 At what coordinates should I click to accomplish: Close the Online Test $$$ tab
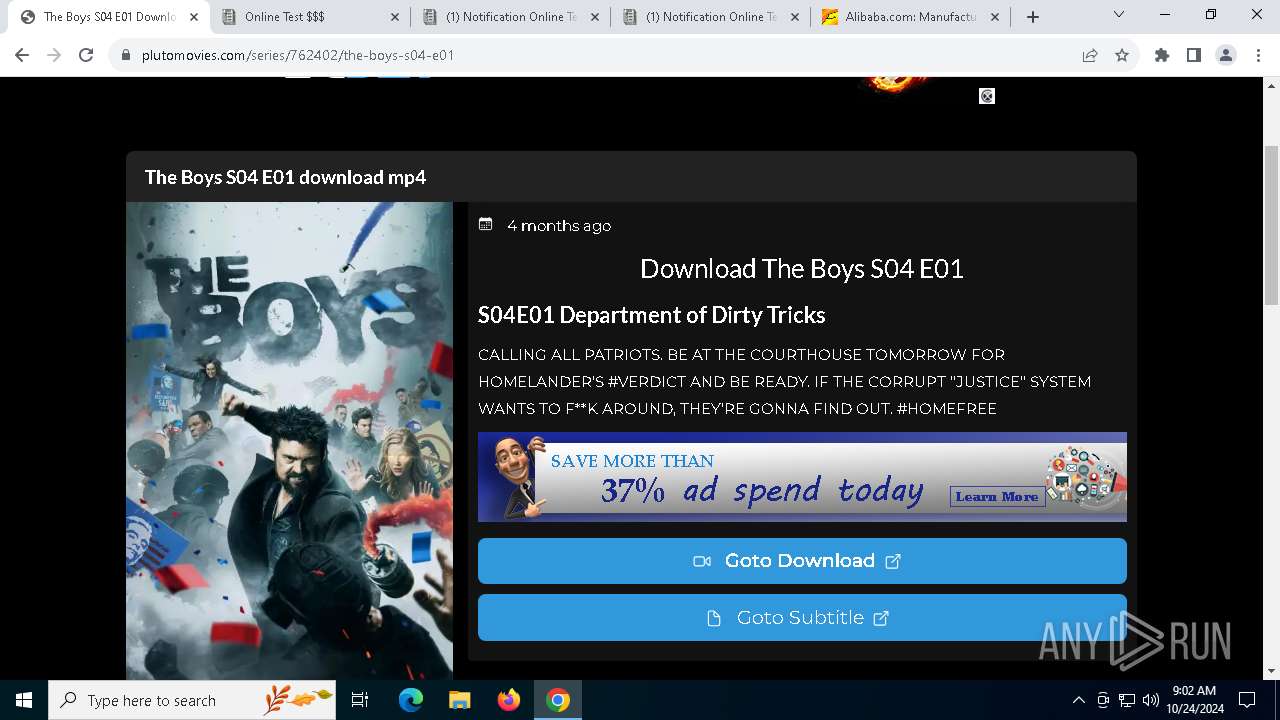click(x=394, y=17)
